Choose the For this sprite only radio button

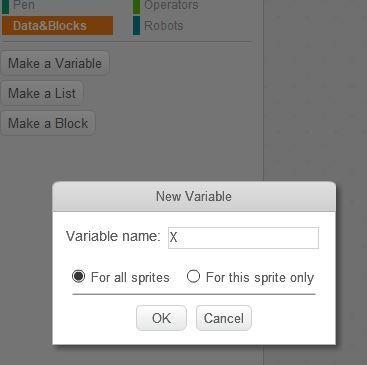click(x=193, y=276)
